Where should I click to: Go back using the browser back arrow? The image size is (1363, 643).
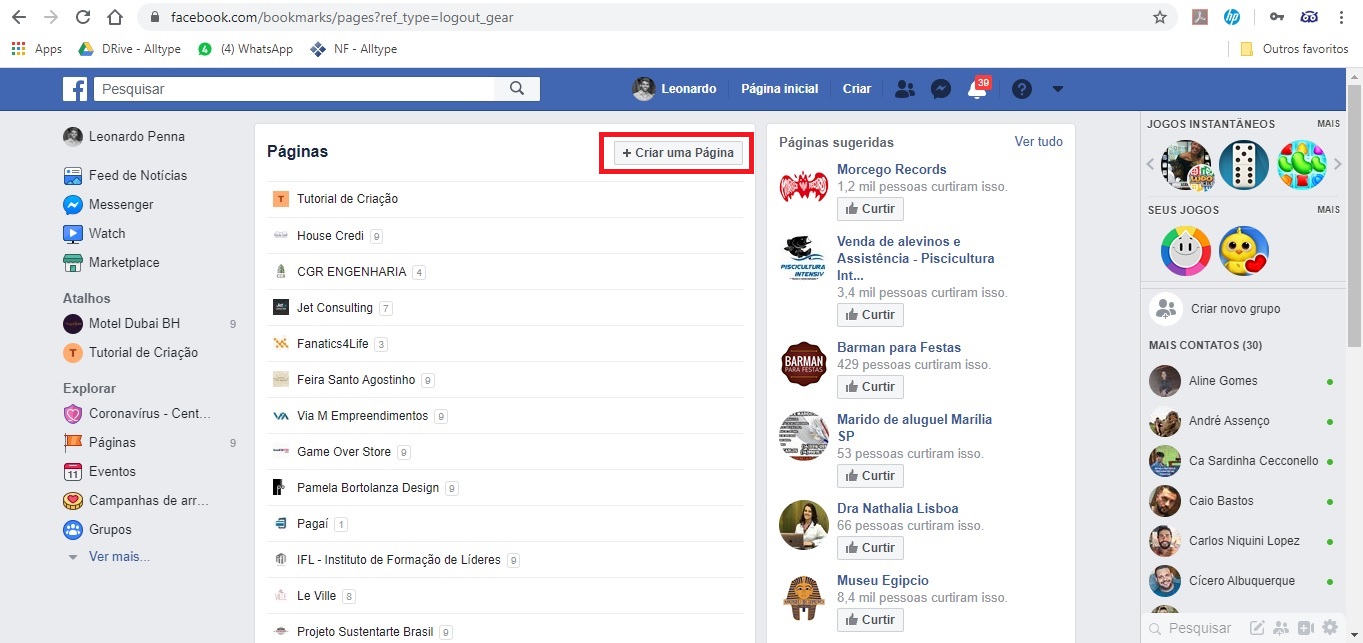tap(19, 17)
